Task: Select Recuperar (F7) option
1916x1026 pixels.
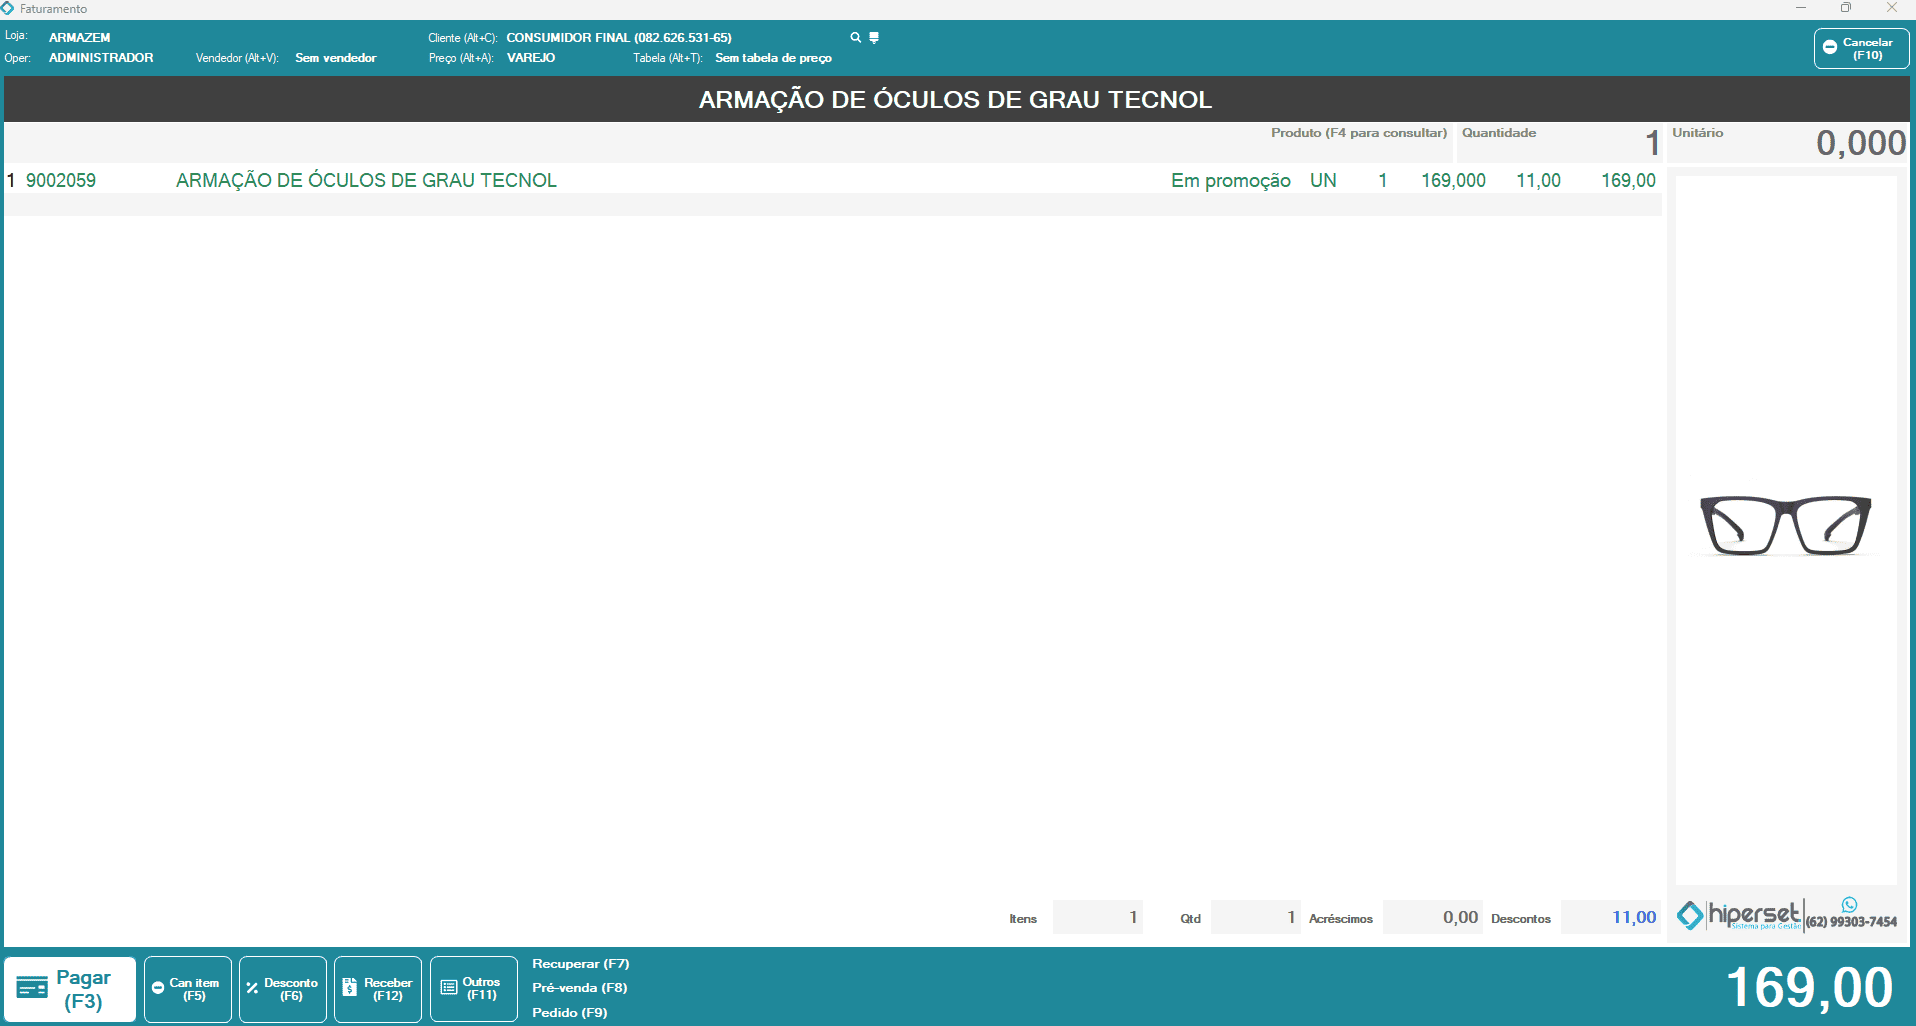Action: pyautogui.click(x=580, y=964)
